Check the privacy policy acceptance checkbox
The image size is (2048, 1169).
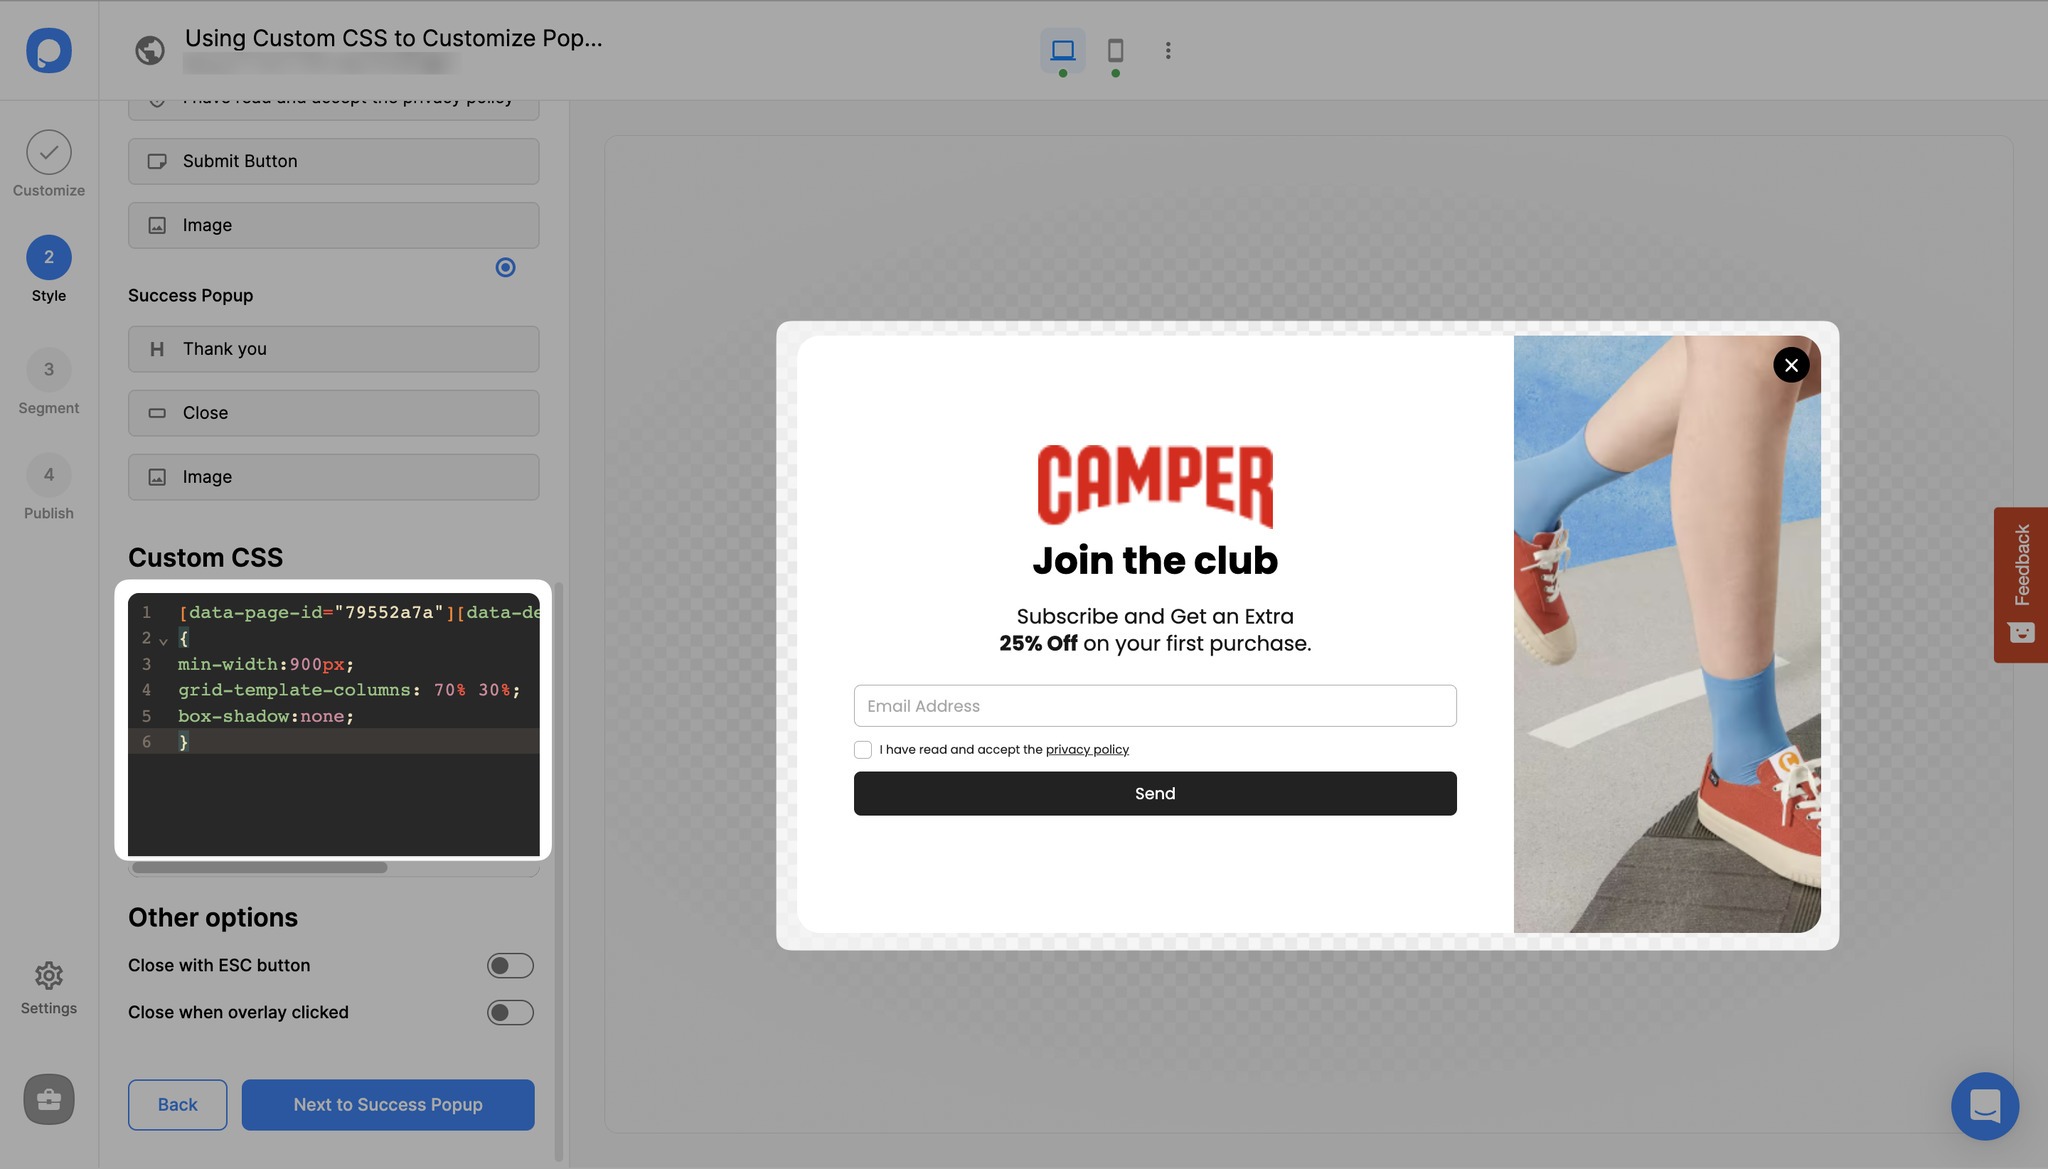coord(861,750)
